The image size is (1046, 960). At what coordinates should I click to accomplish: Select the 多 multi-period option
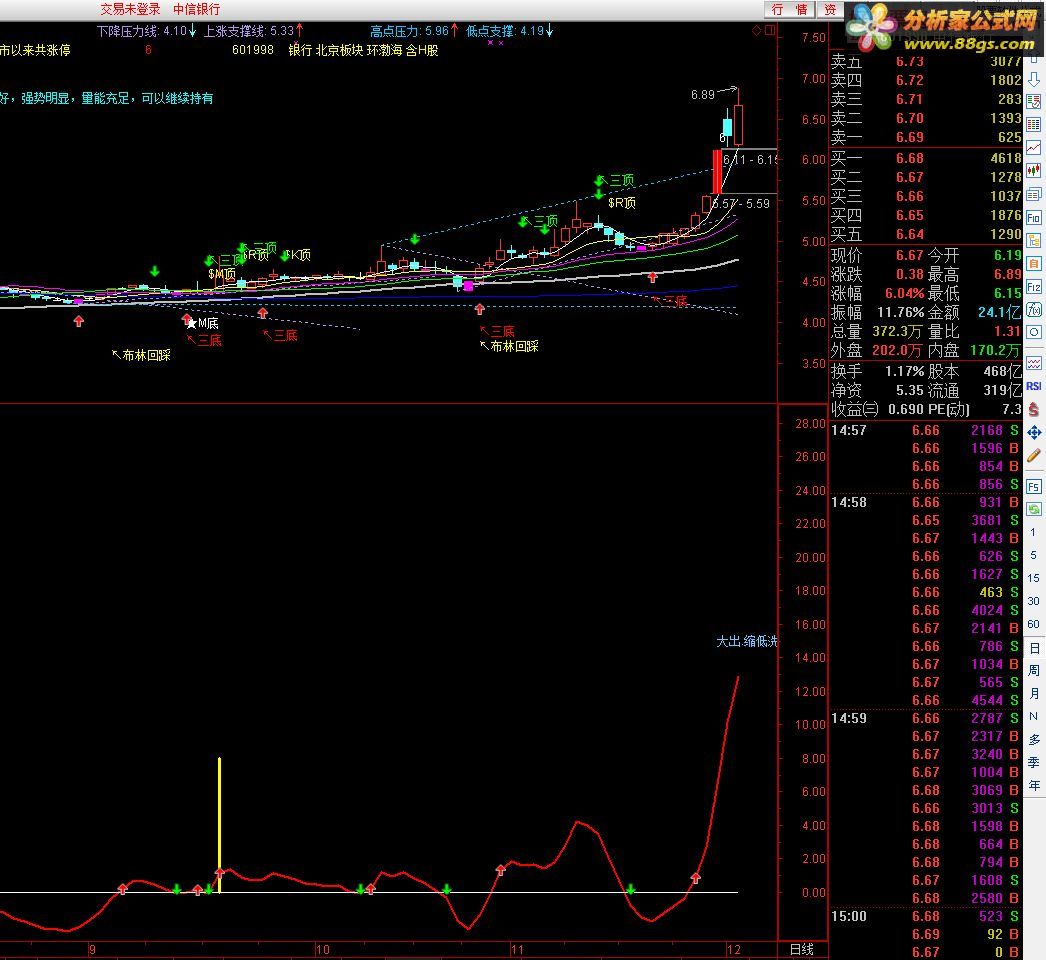click(x=1034, y=740)
